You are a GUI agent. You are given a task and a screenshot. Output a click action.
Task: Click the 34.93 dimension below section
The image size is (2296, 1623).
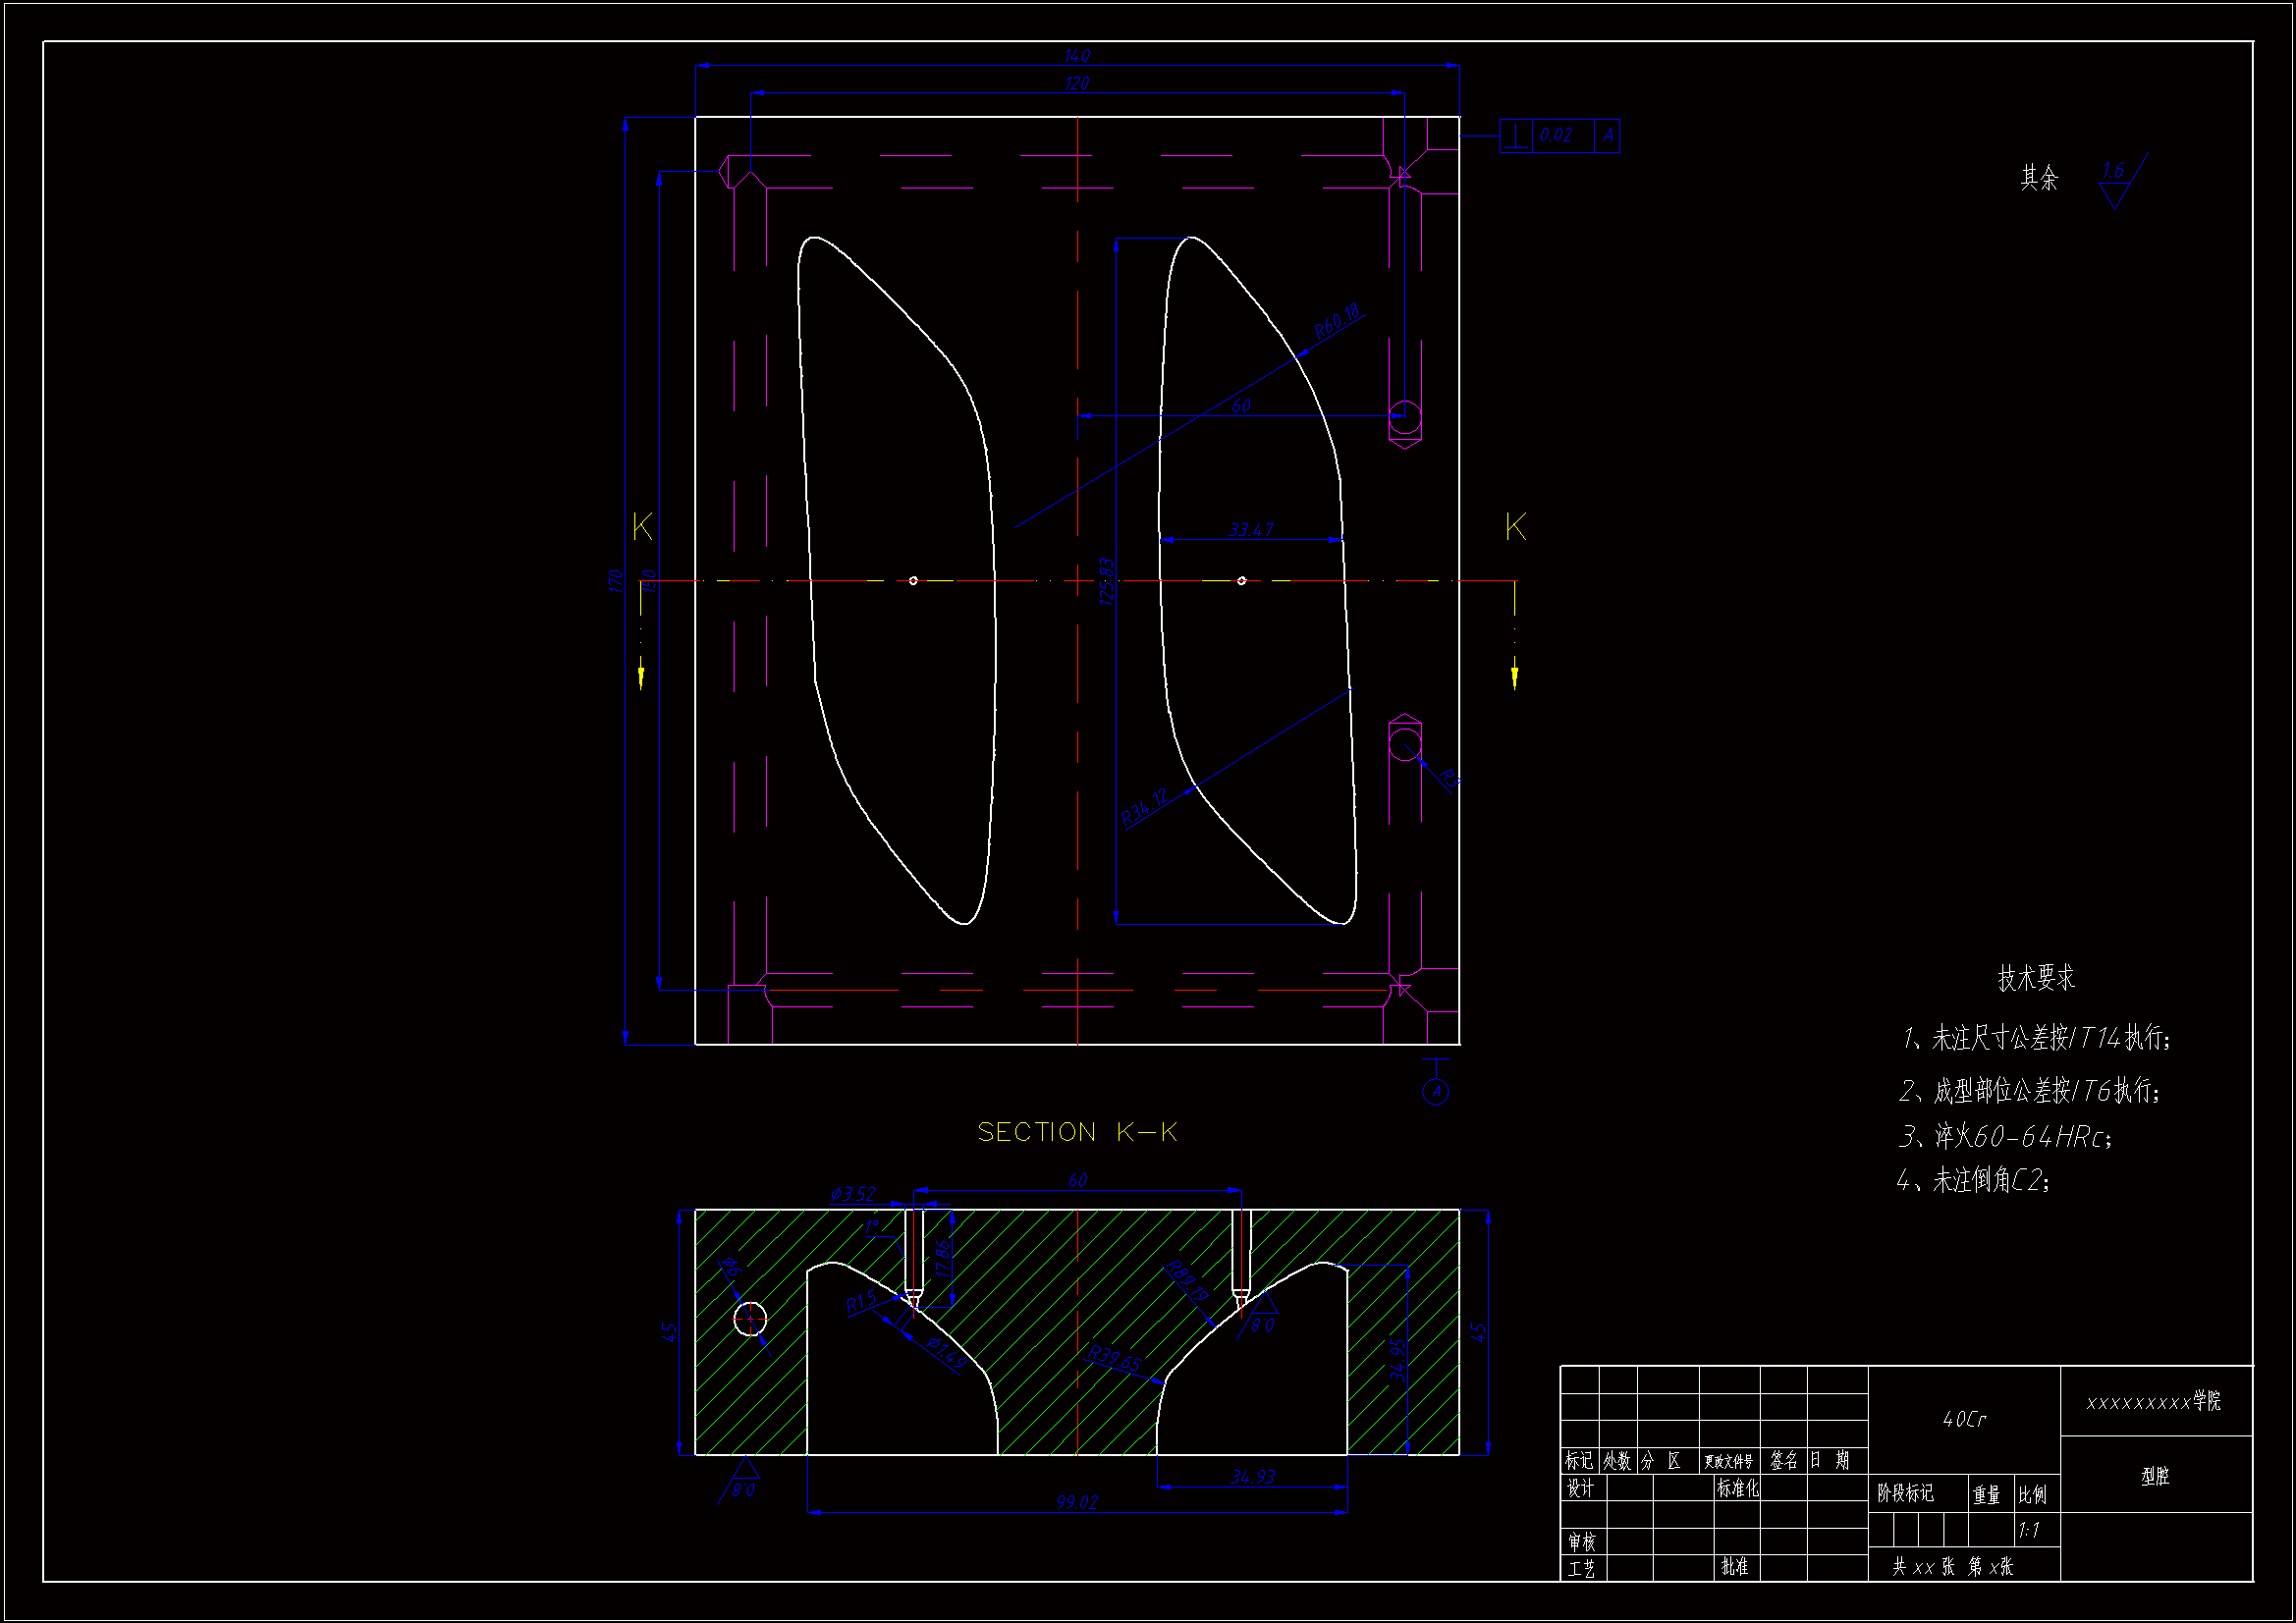tap(1252, 1476)
